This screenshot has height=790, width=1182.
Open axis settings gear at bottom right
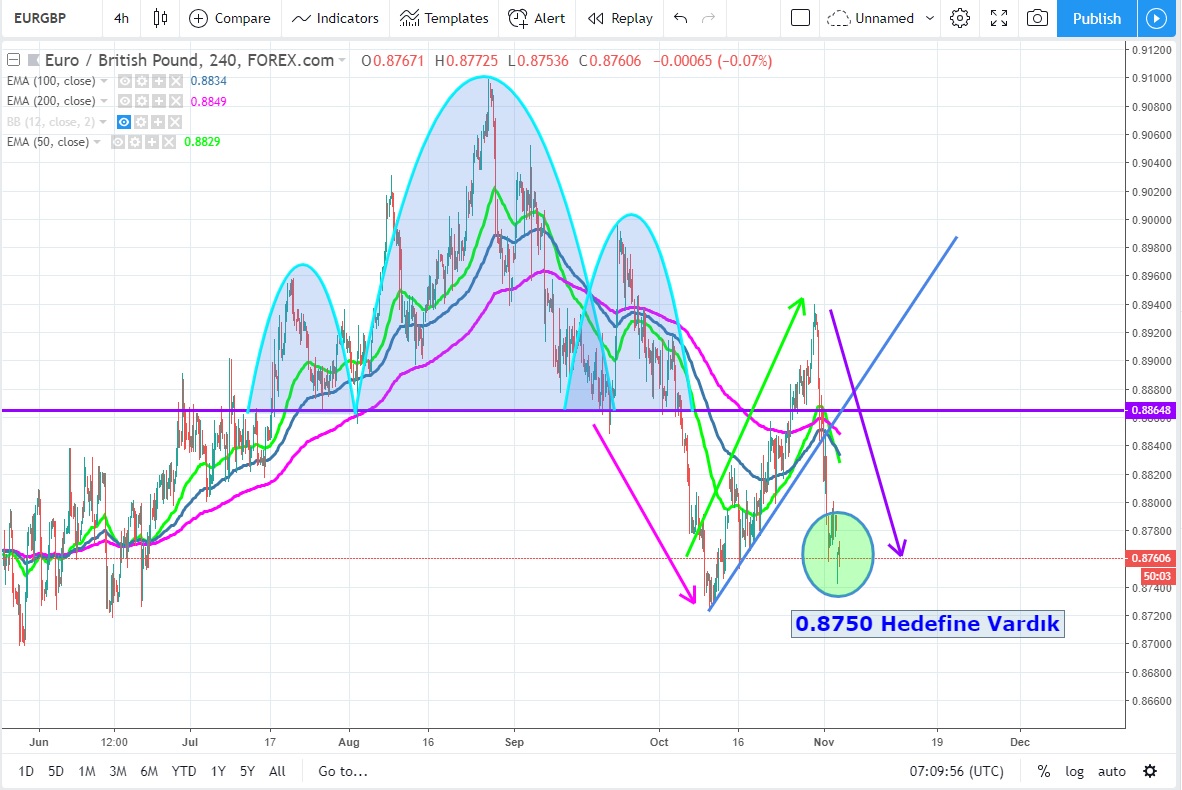pyautogui.click(x=1150, y=771)
